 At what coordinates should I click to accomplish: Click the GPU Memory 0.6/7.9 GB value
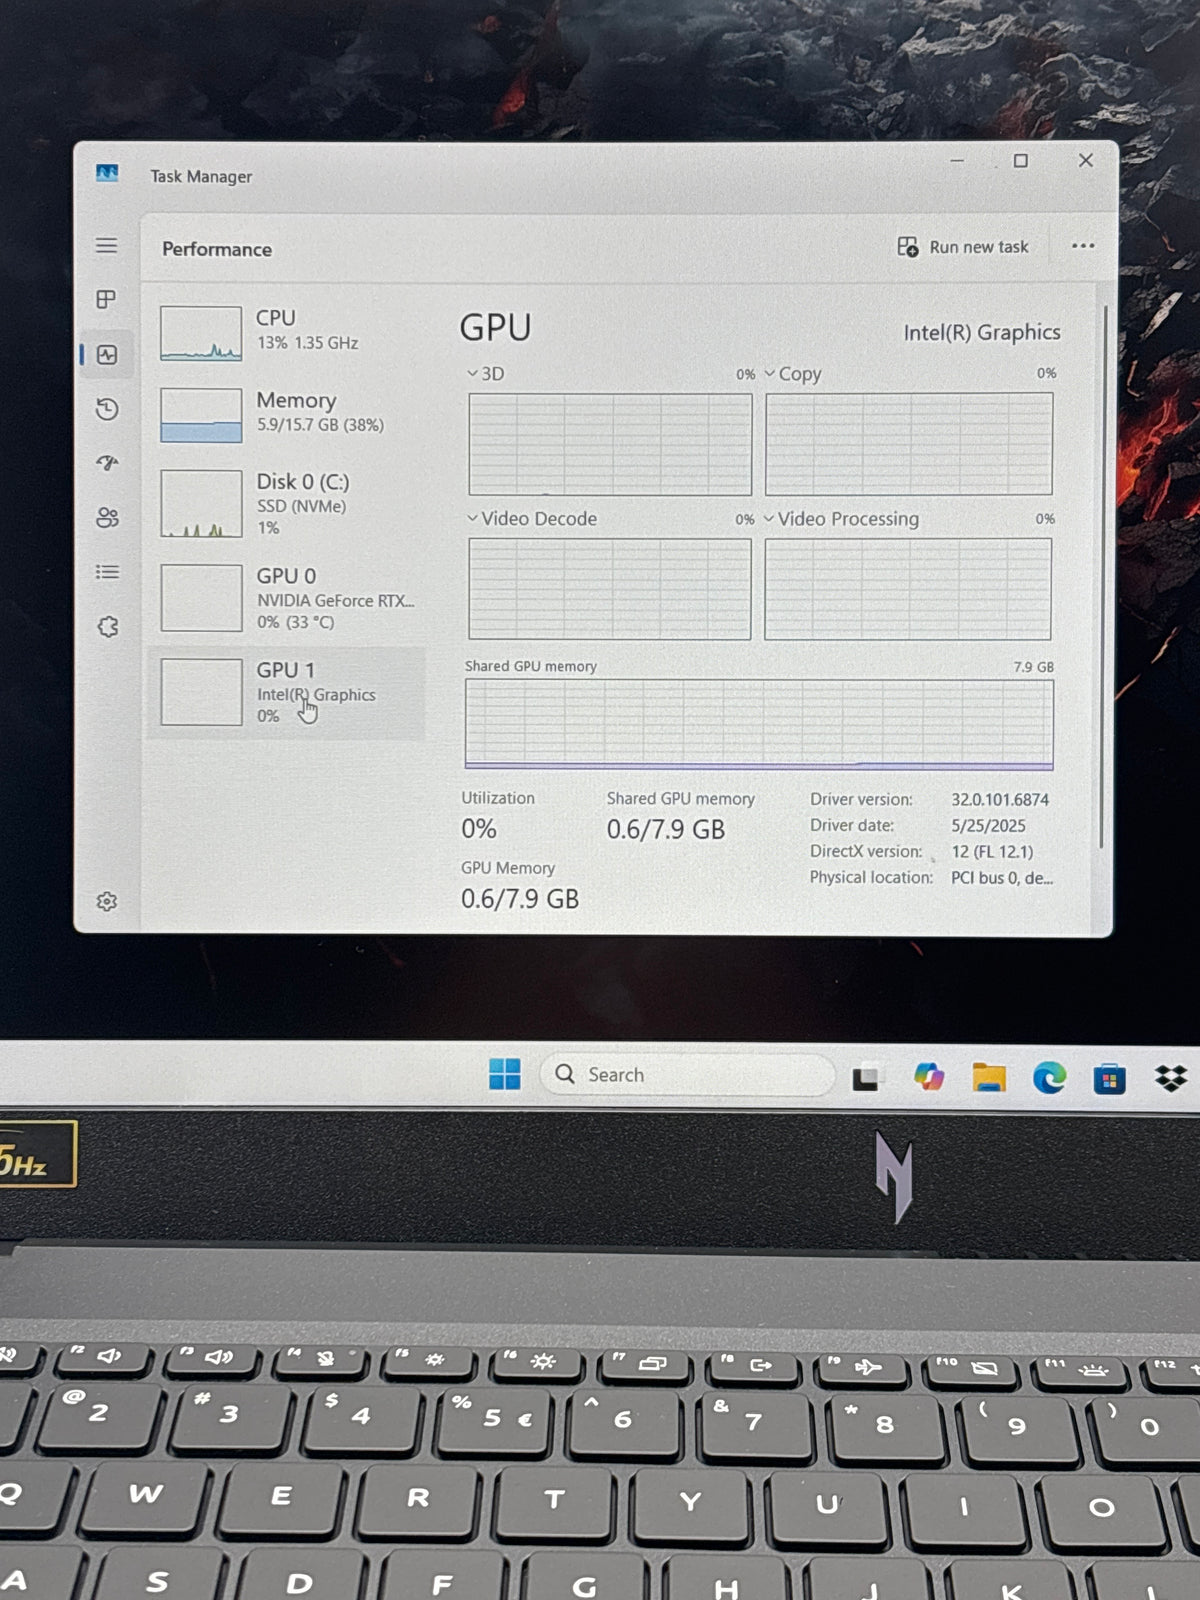(x=520, y=899)
